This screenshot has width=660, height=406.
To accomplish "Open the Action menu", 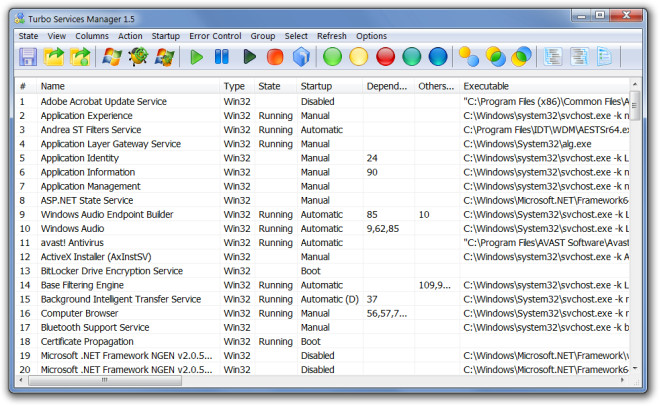I will 130,36.
